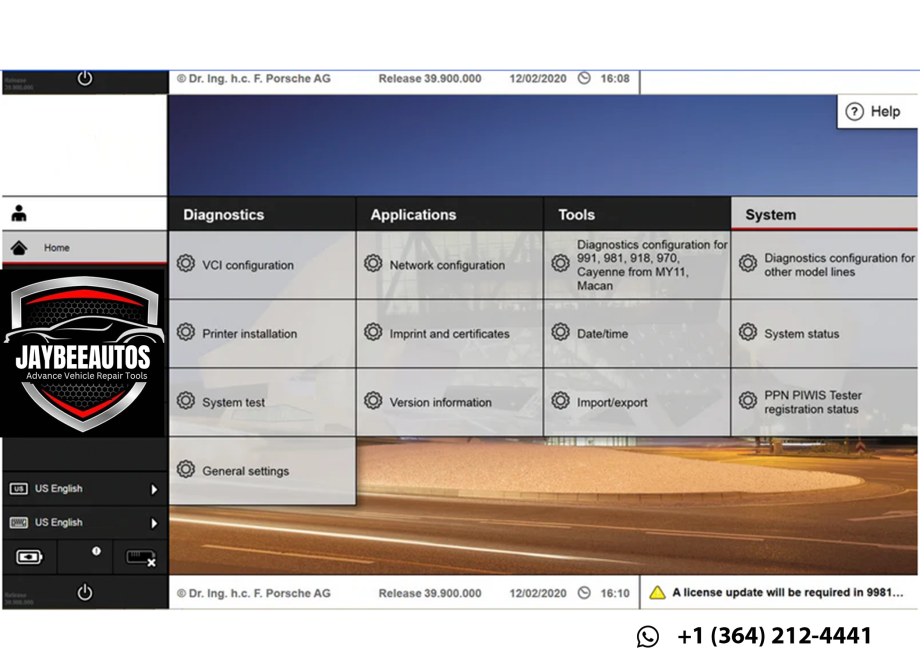Click the Help question mark icon

pyautogui.click(x=854, y=111)
